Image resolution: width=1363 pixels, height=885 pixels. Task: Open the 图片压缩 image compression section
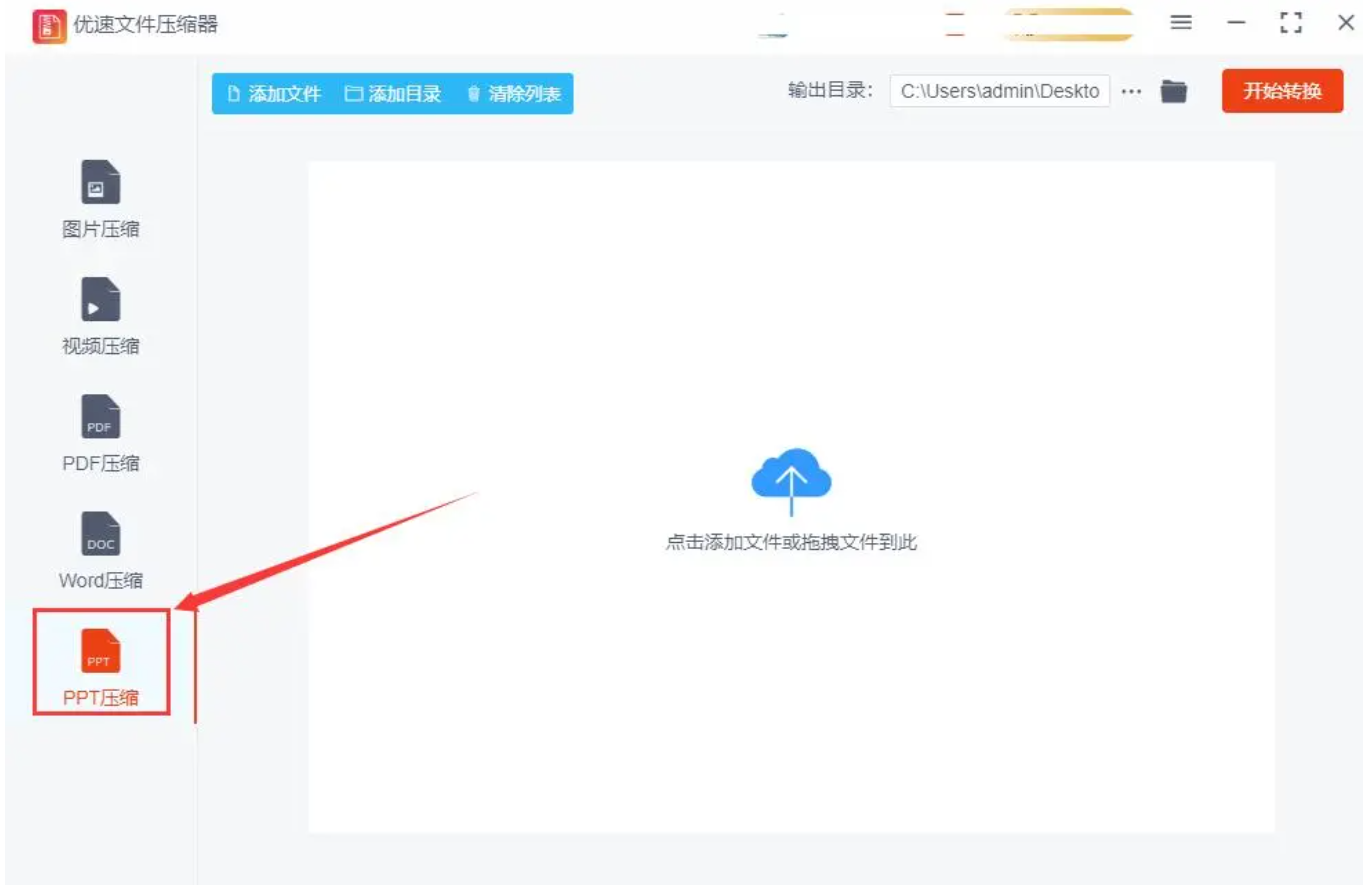coord(100,200)
